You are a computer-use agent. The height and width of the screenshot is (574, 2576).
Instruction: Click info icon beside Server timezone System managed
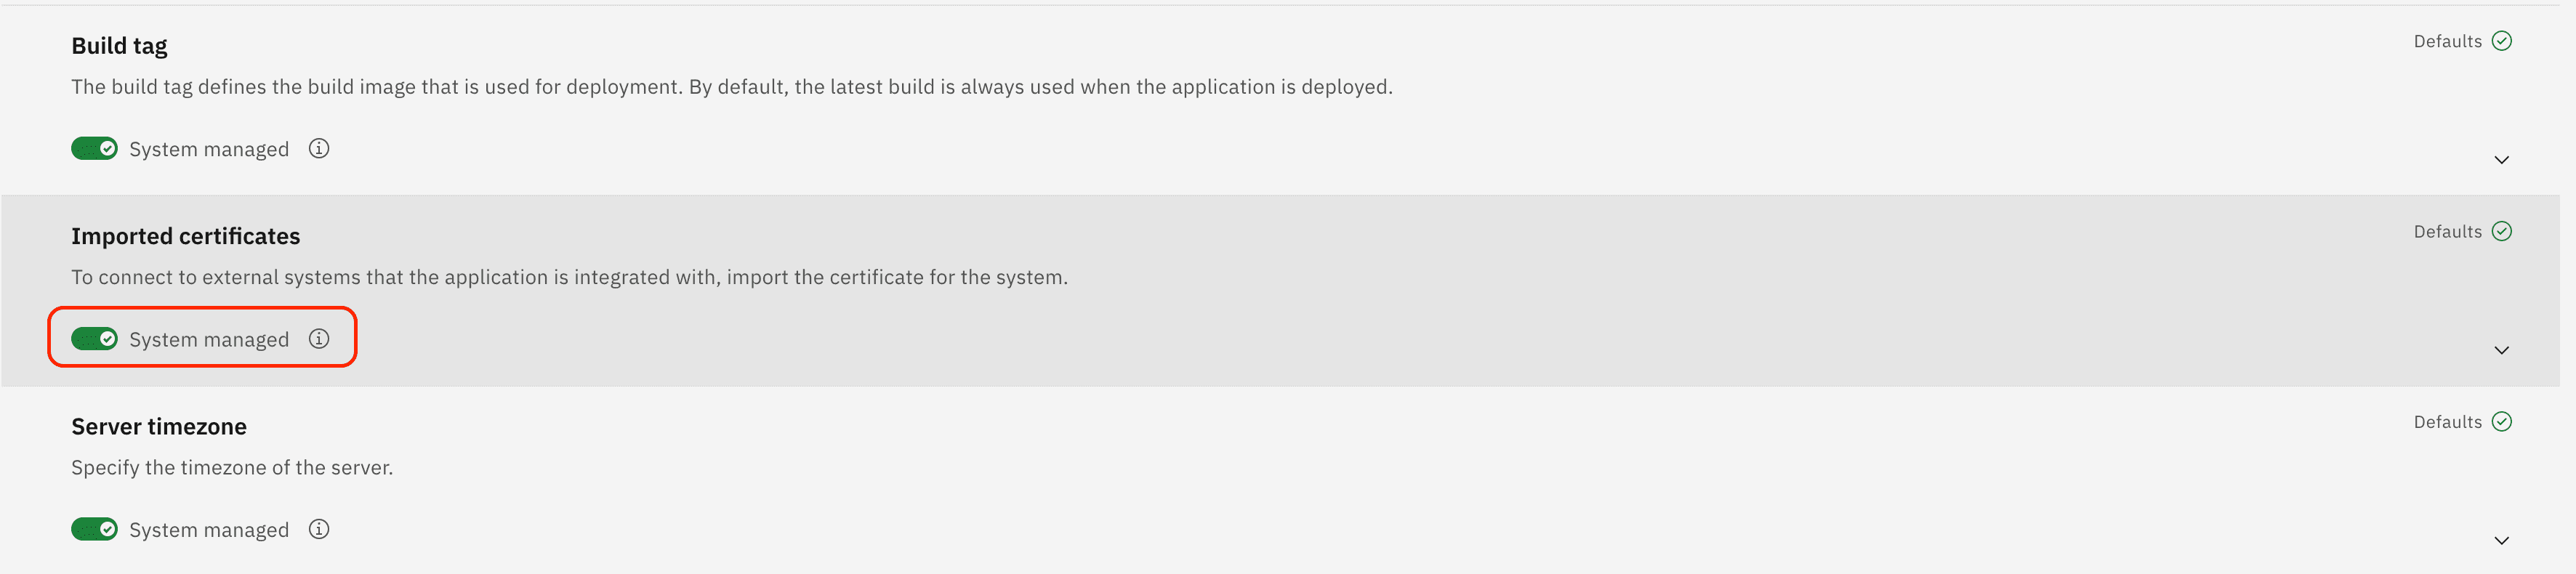319,529
